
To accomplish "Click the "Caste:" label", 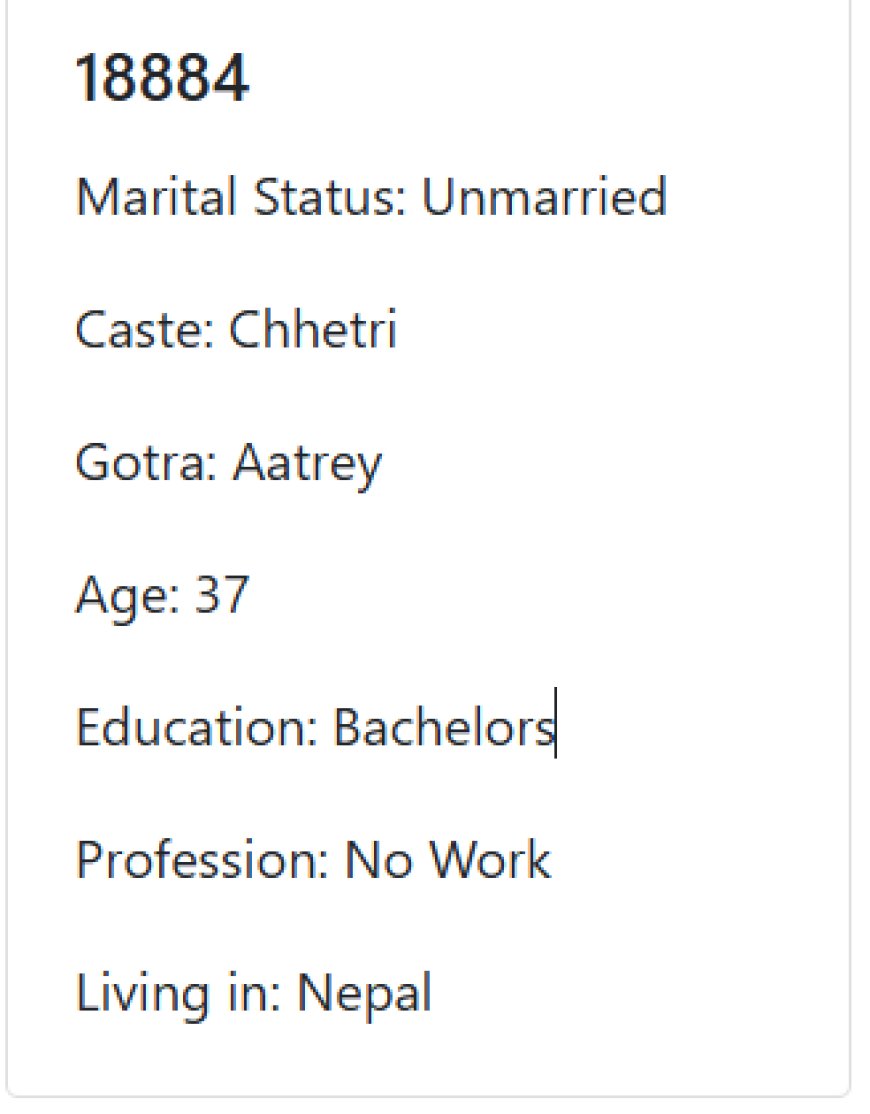I will [x=144, y=329].
